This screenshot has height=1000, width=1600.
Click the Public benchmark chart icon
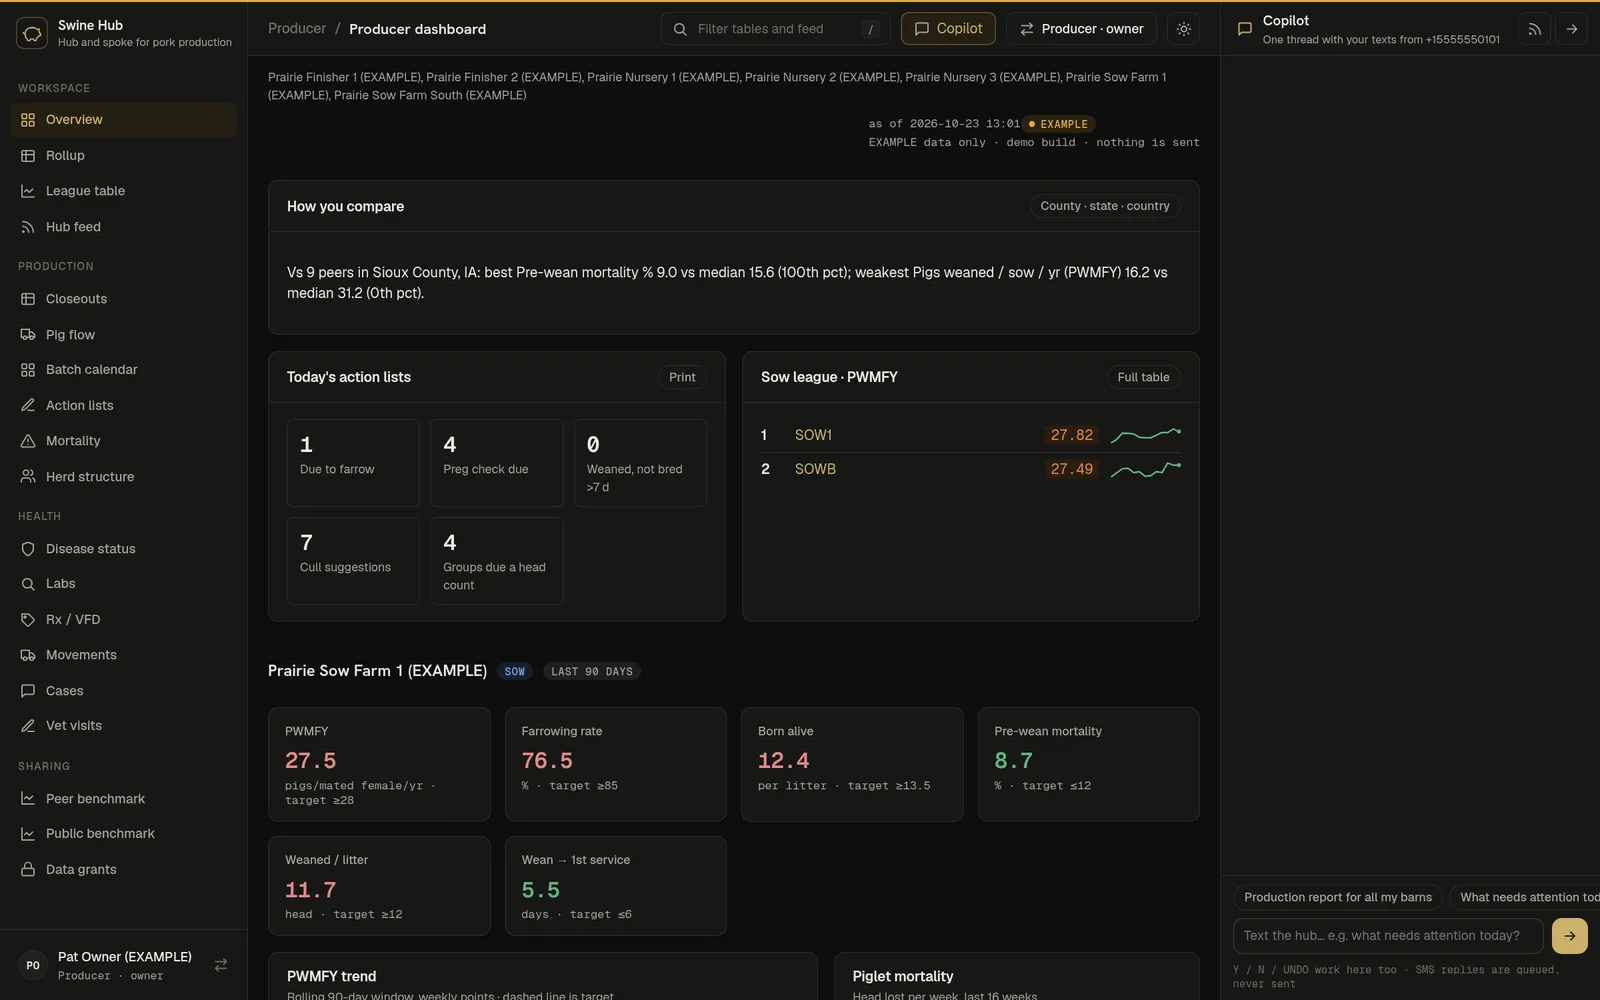coord(28,834)
